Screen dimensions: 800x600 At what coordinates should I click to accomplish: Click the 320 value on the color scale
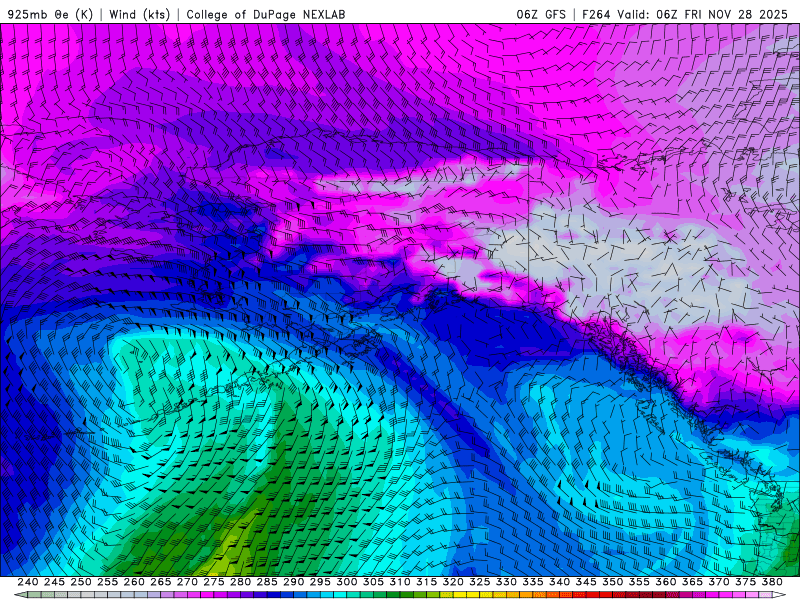(x=453, y=582)
